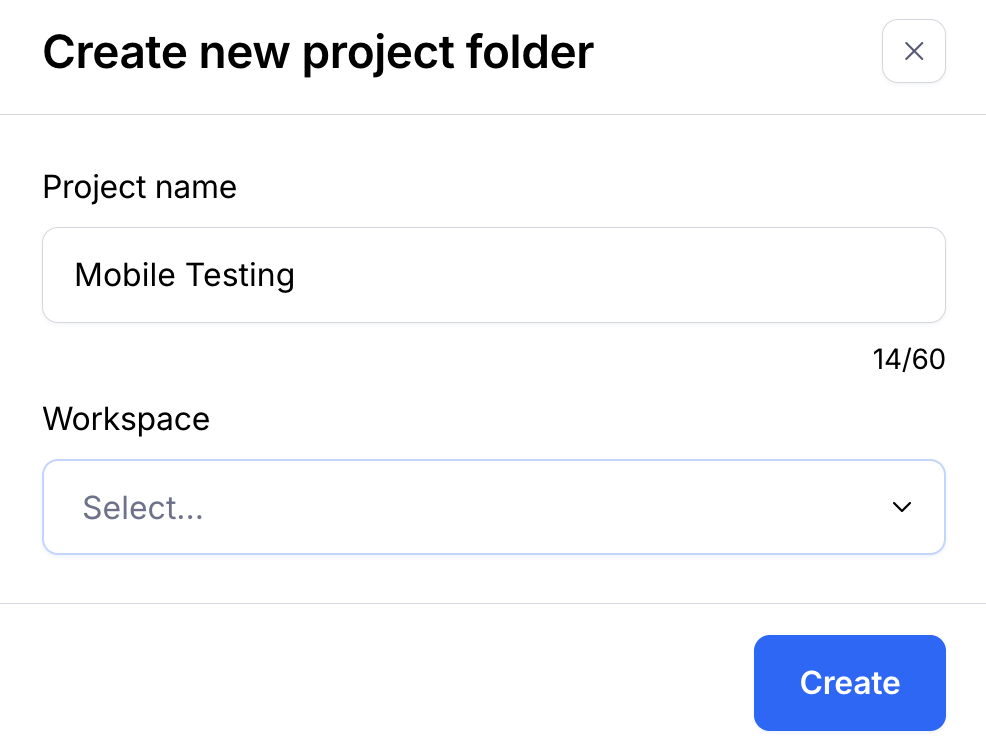Submit the new project folder with Create
Viewport: 986px width, 754px height.
coord(849,683)
